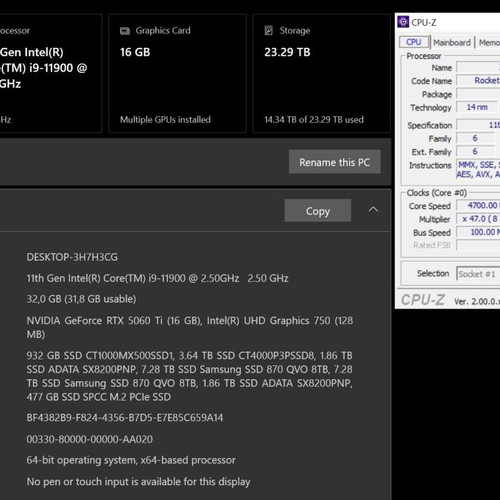This screenshot has height=500, width=500.
Task: Click the CPU-Z application logo icon
Action: pos(403,22)
